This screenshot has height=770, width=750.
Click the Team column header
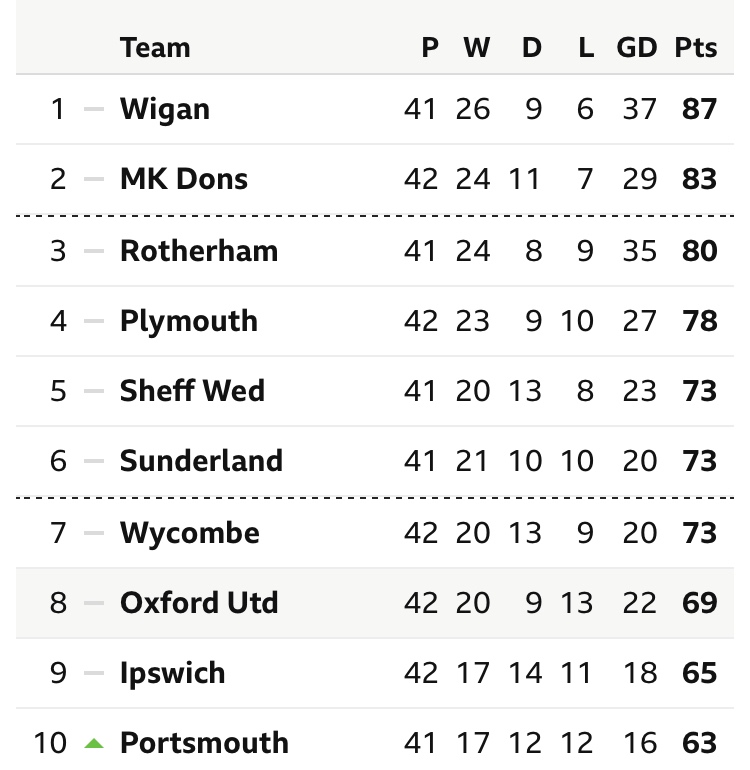(155, 47)
